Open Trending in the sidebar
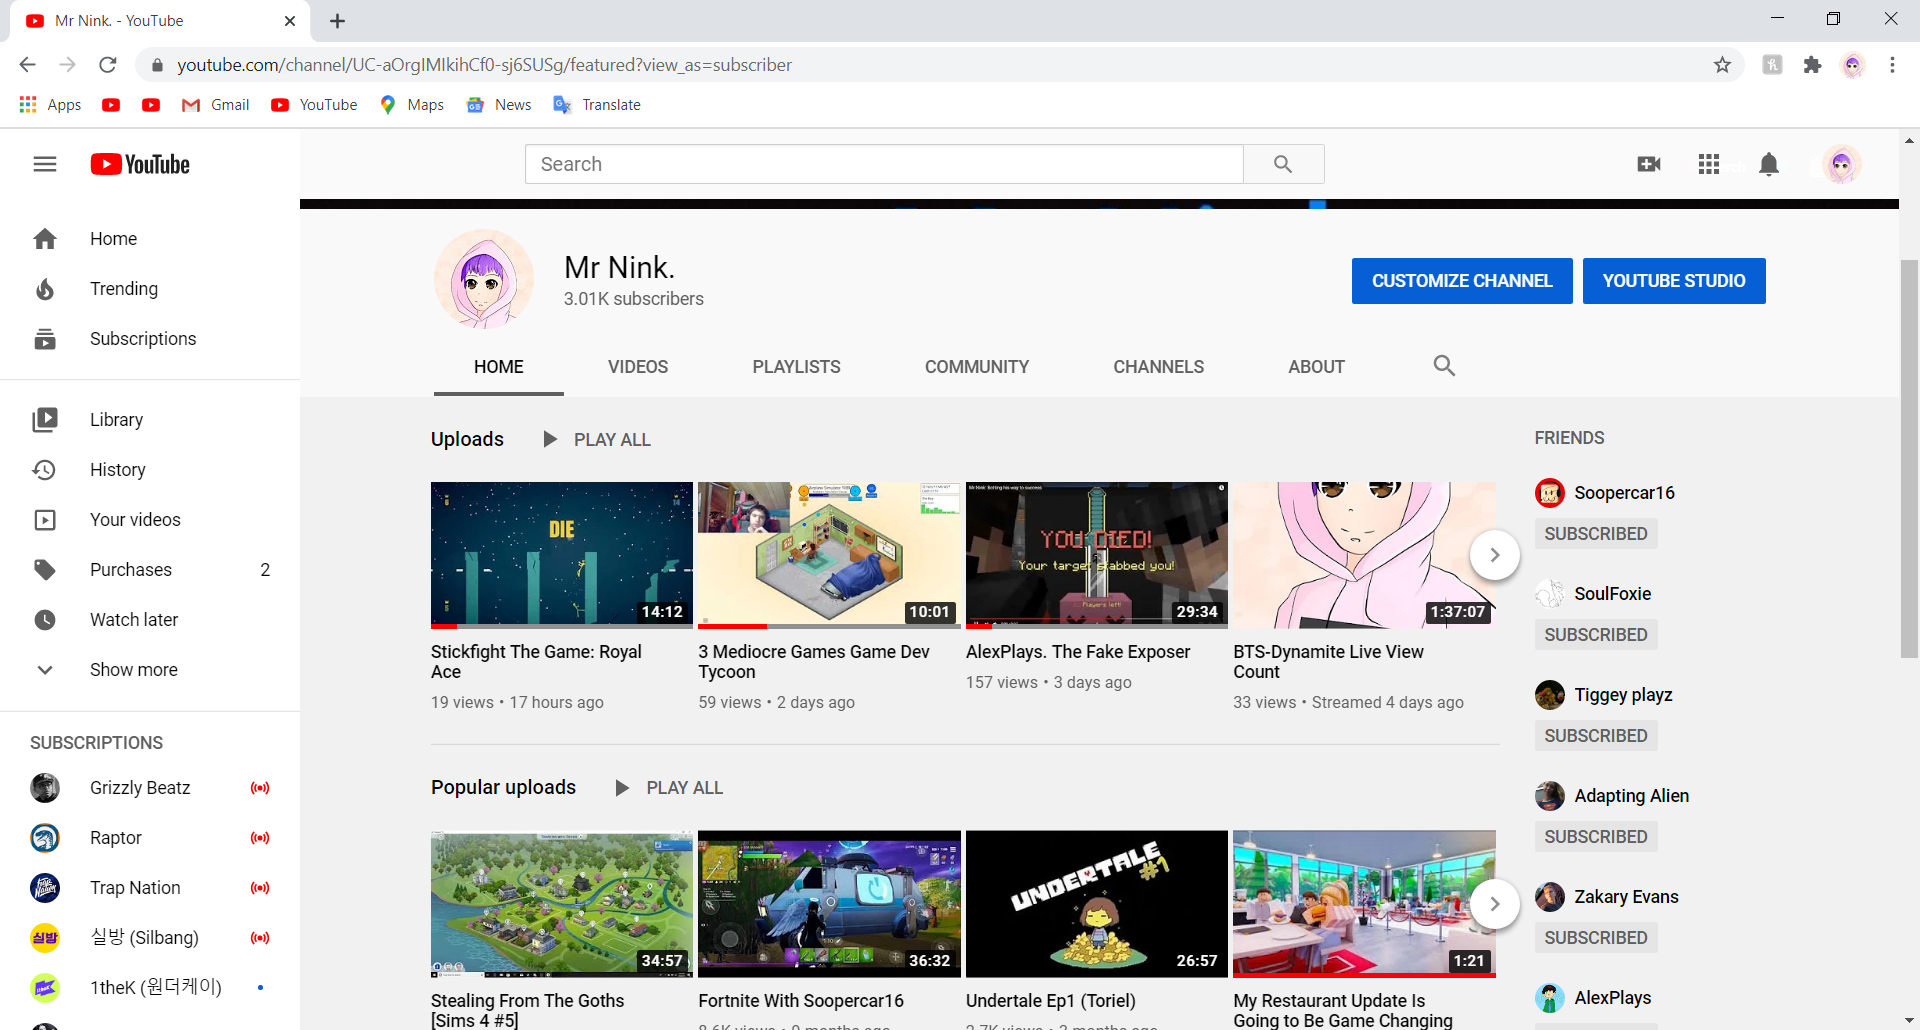 150,289
